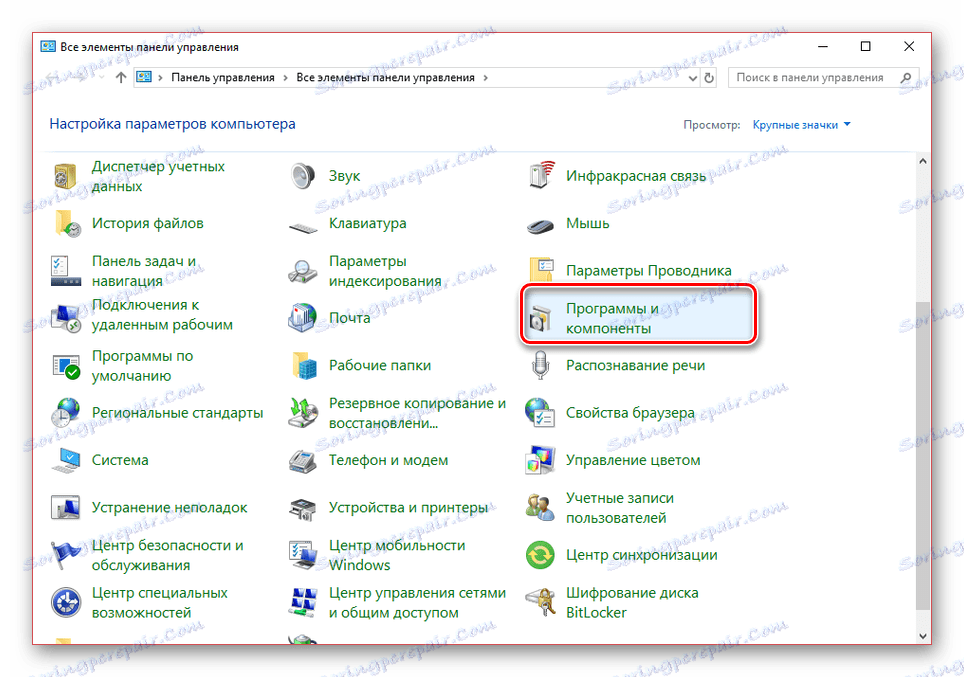This screenshot has width=964, height=677.
Task: Open the Phone and Modem icon
Action: (302, 461)
